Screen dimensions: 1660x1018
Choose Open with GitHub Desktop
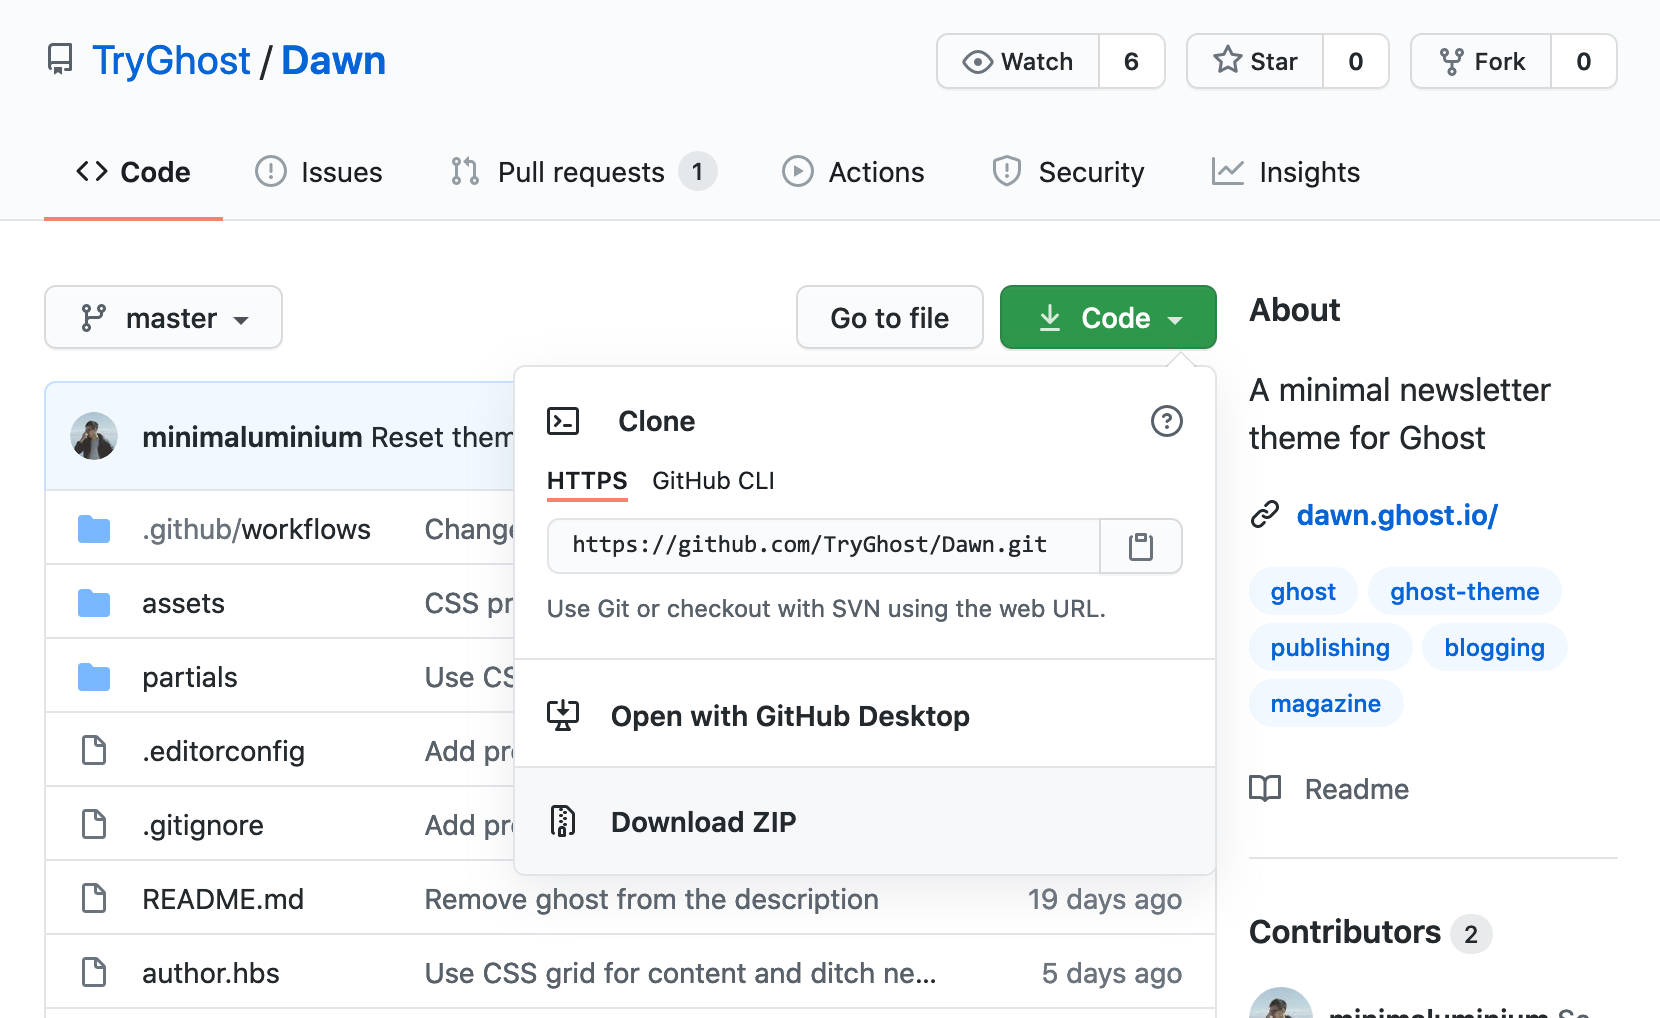pyautogui.click(x=865, y=716)
